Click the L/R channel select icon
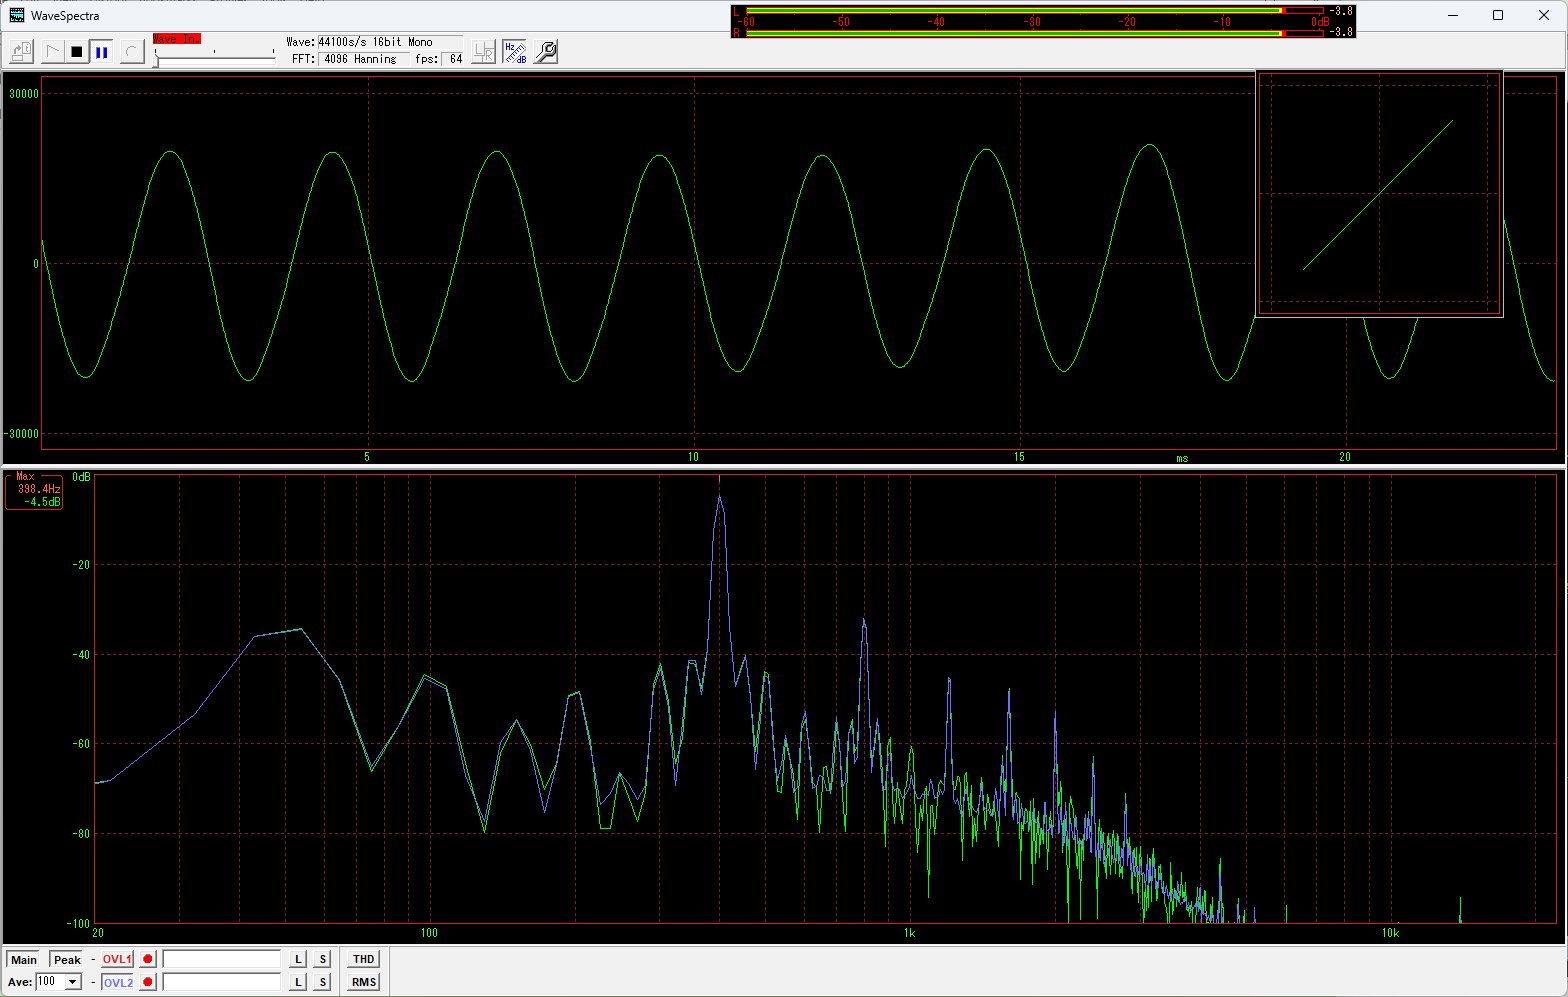Image resolution: width=1568 pixels, height=997 pixels. point(484,52)
